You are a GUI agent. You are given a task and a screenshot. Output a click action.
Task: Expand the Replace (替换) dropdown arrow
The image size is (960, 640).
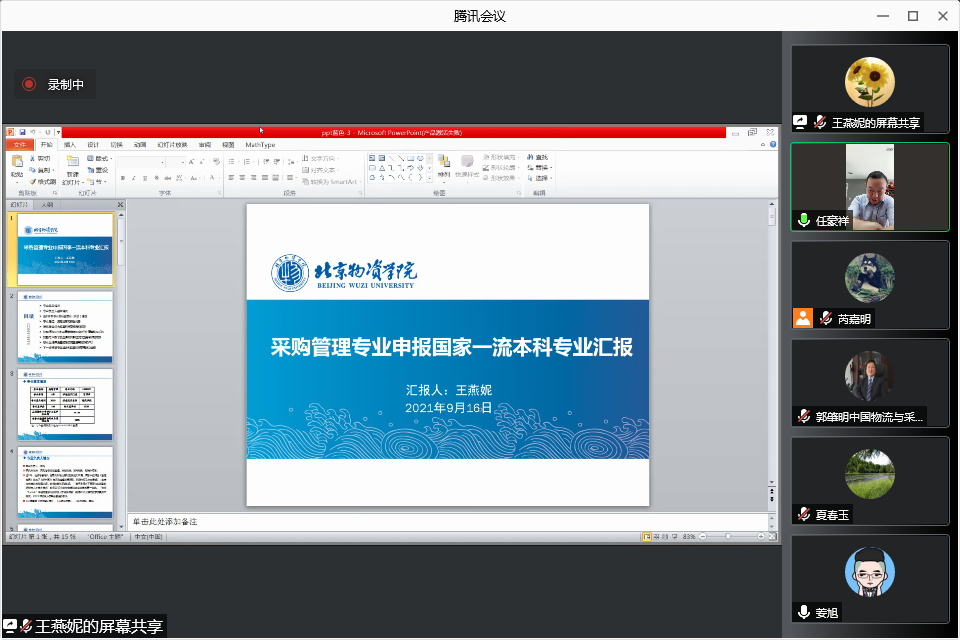pyautogui.click(x=552, y=168)
